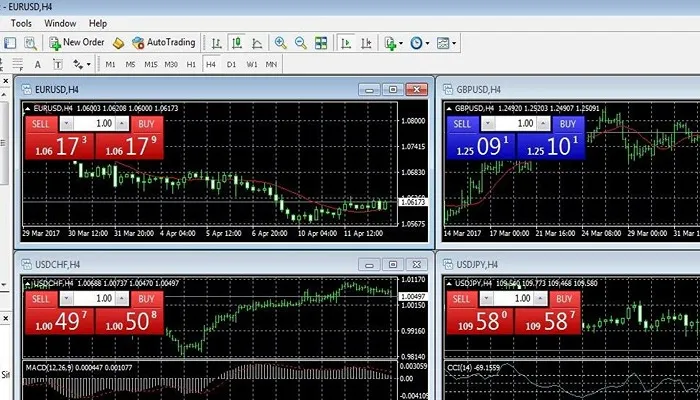Click the zoom in magnifier icon

(x=281, y=43)
